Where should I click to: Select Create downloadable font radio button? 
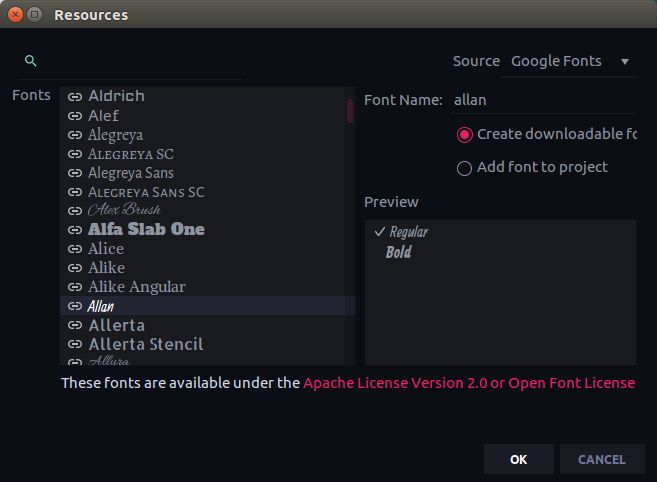(x=464, y=135)
